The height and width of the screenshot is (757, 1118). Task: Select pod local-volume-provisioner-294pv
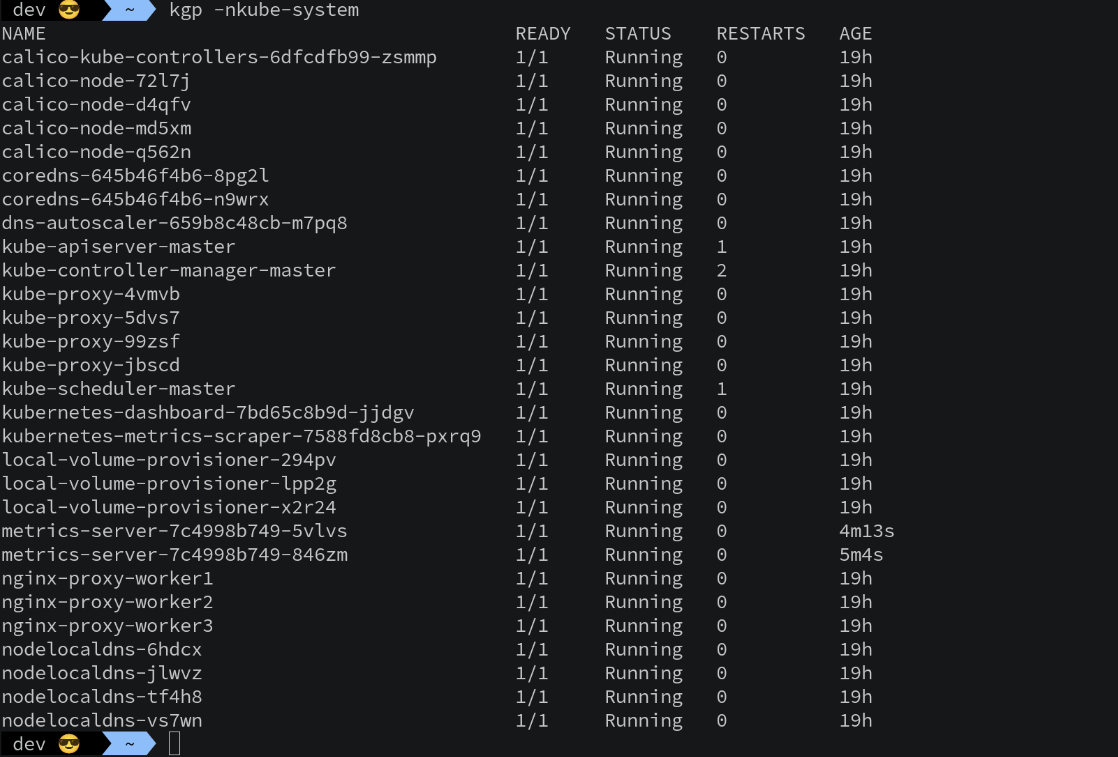tap(169, 460)
